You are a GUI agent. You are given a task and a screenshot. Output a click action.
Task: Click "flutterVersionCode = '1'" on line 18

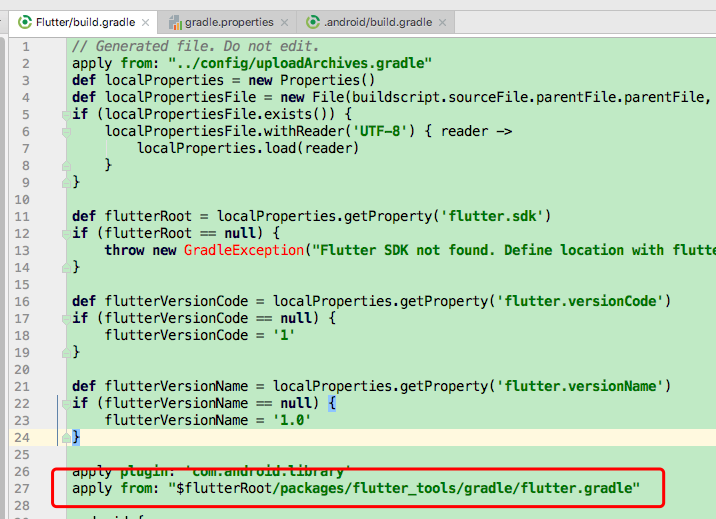pos(200,335)
